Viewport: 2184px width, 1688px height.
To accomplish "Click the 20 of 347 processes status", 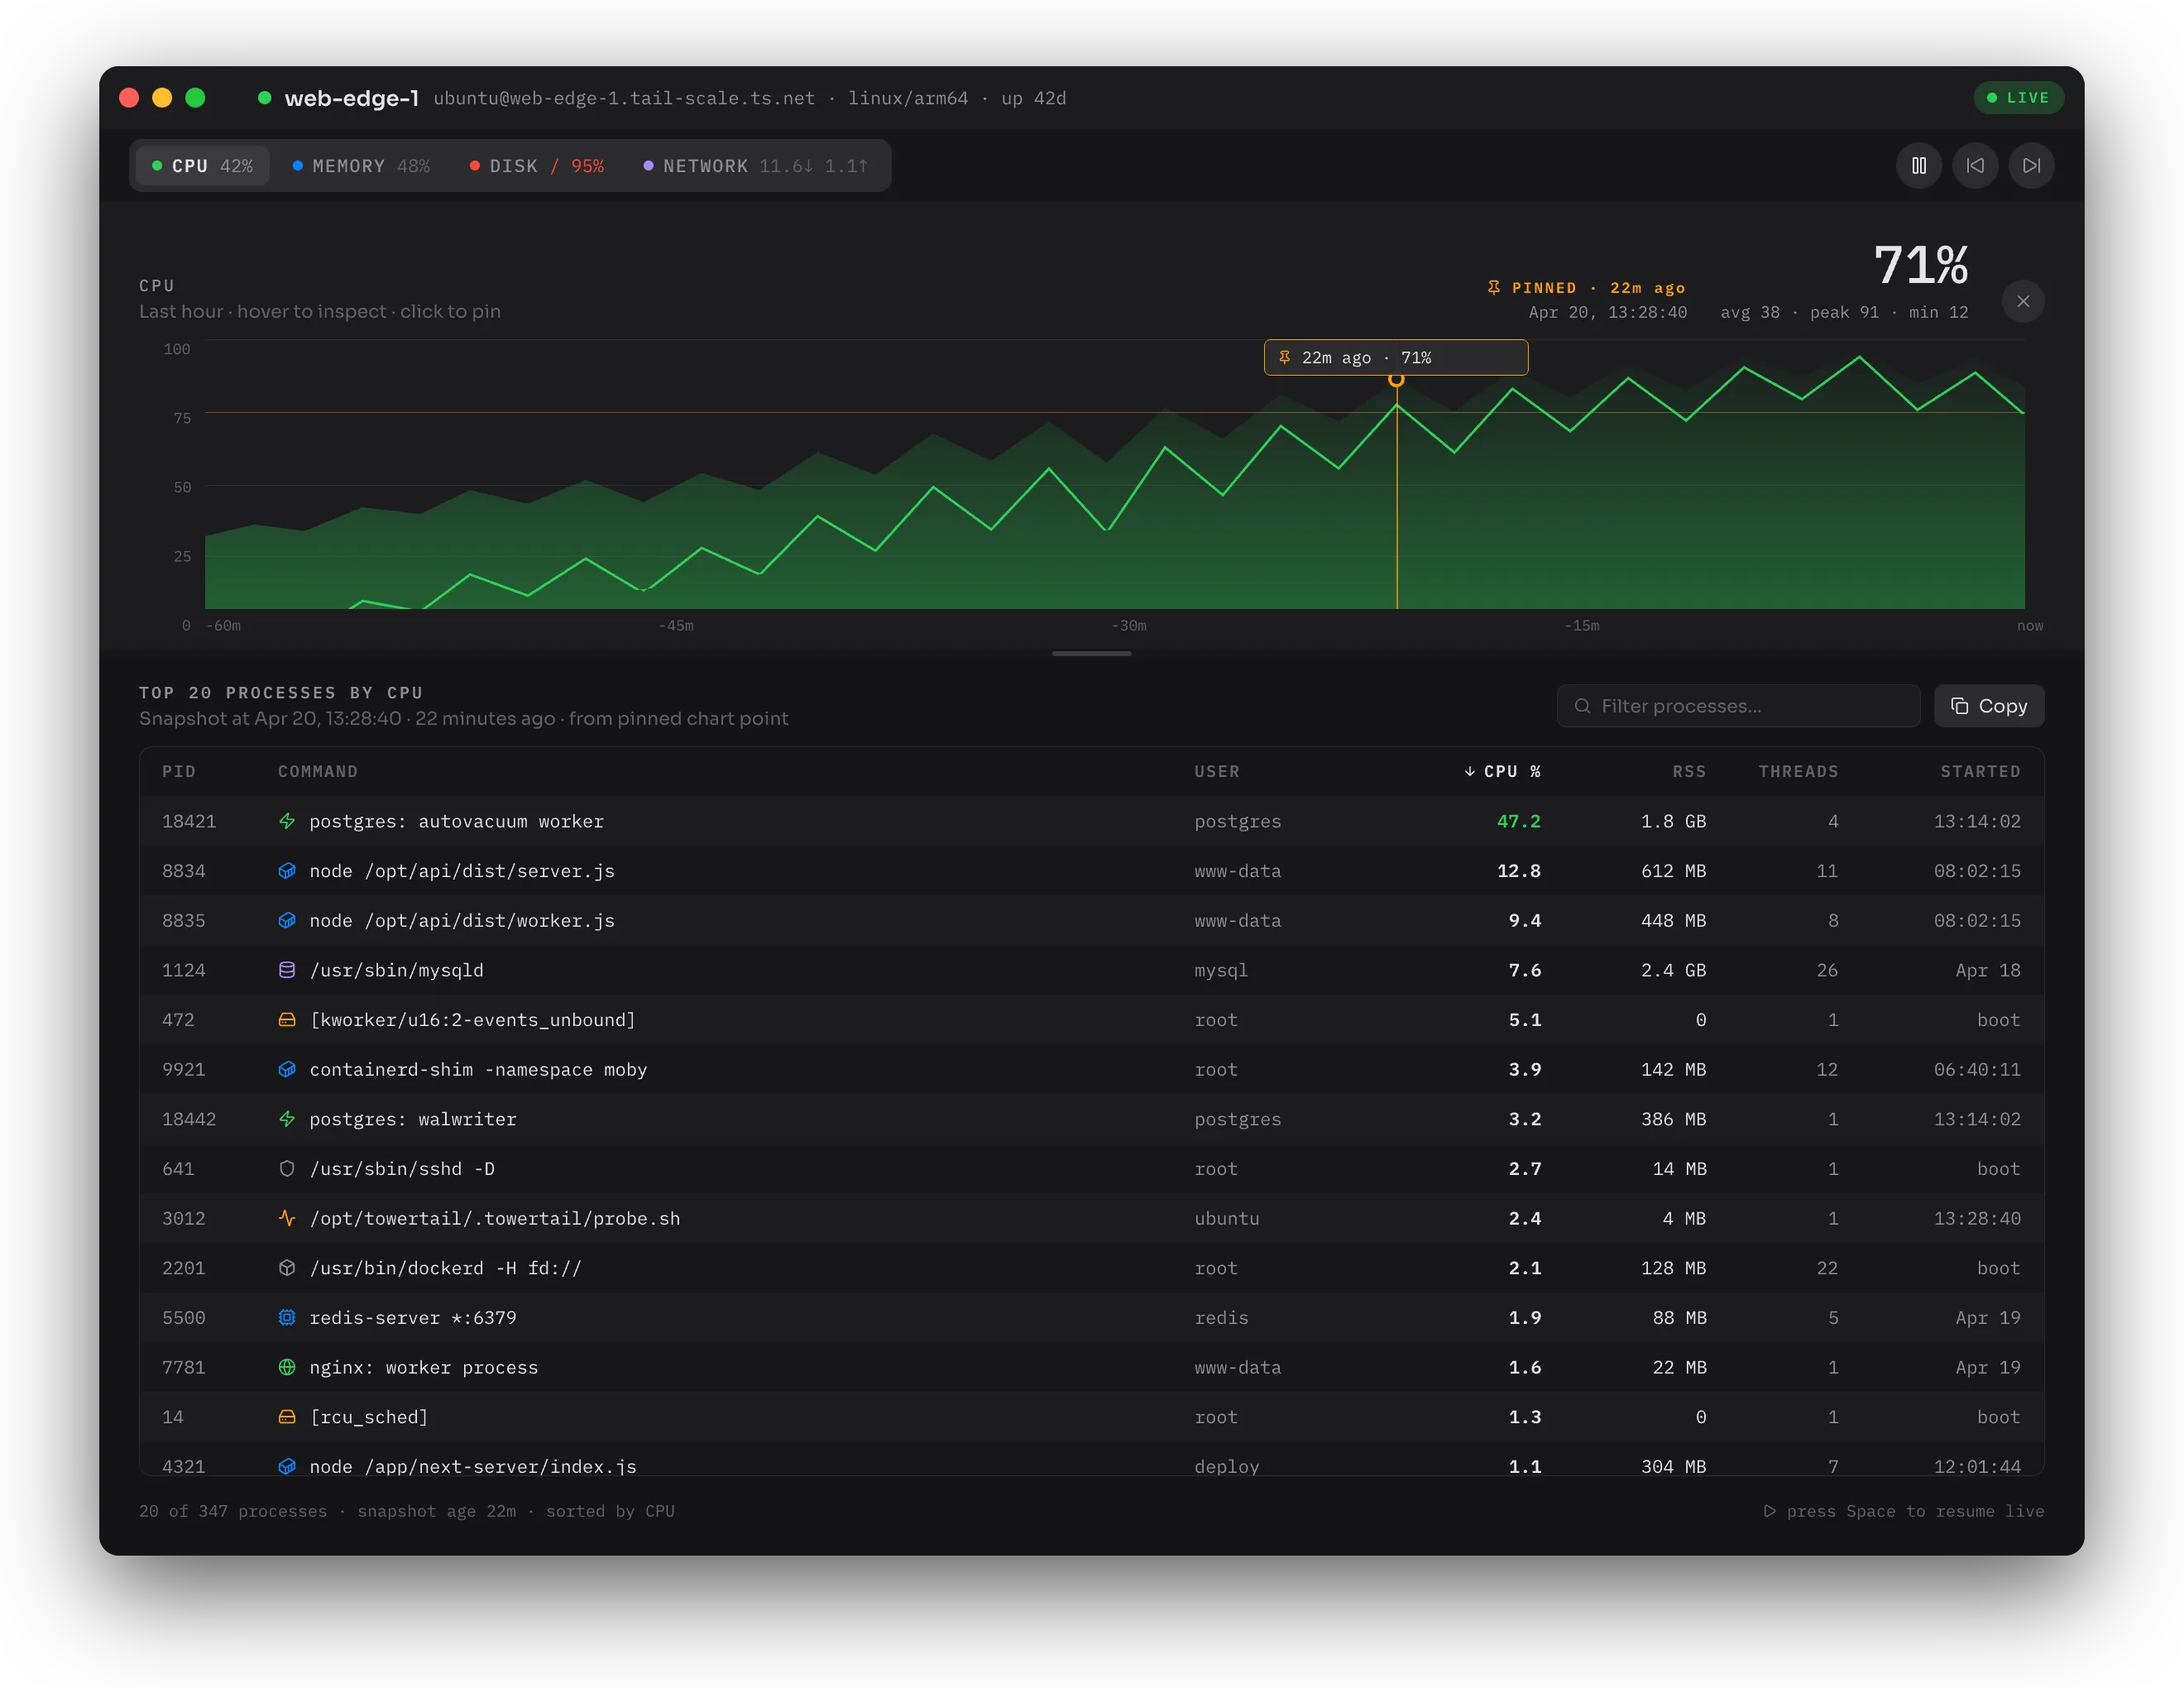I will tap(232, 1511).
